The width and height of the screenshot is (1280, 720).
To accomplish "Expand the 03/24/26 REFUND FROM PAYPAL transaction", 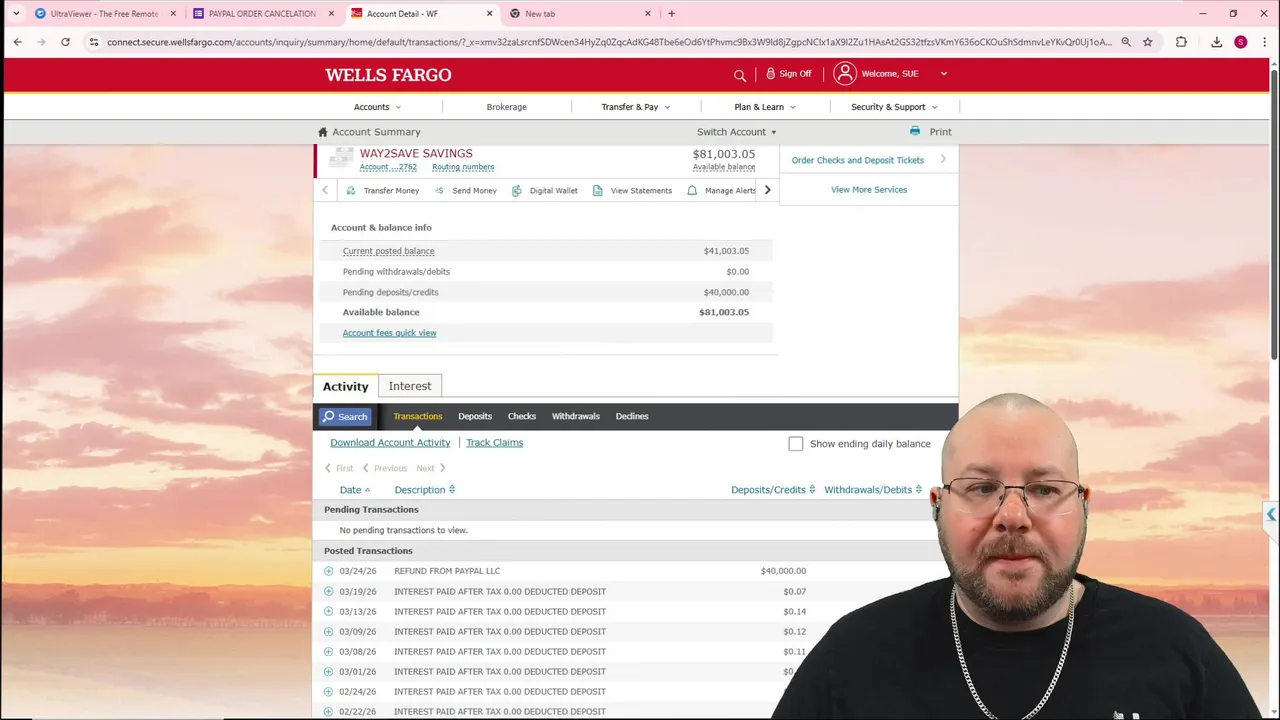I will pyautogui.click(x=329, y=571).
